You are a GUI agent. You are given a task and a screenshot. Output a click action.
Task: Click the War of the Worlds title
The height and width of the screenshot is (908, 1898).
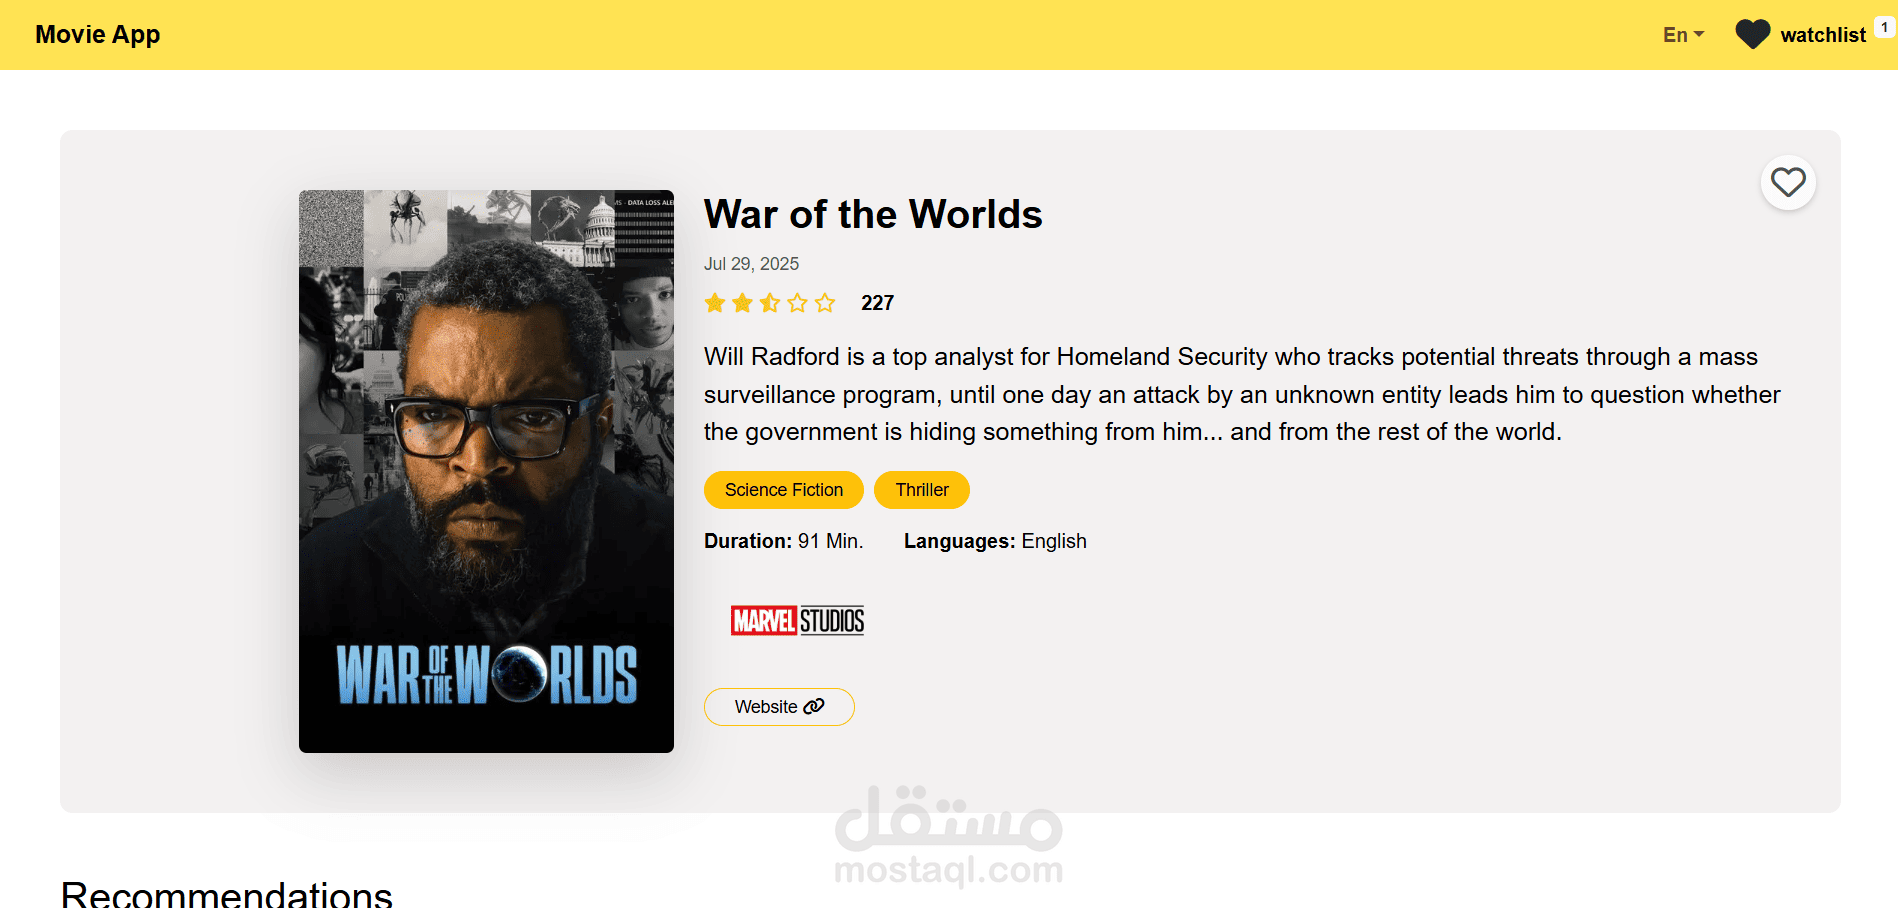pyautogui.click(x=873, y=214)
